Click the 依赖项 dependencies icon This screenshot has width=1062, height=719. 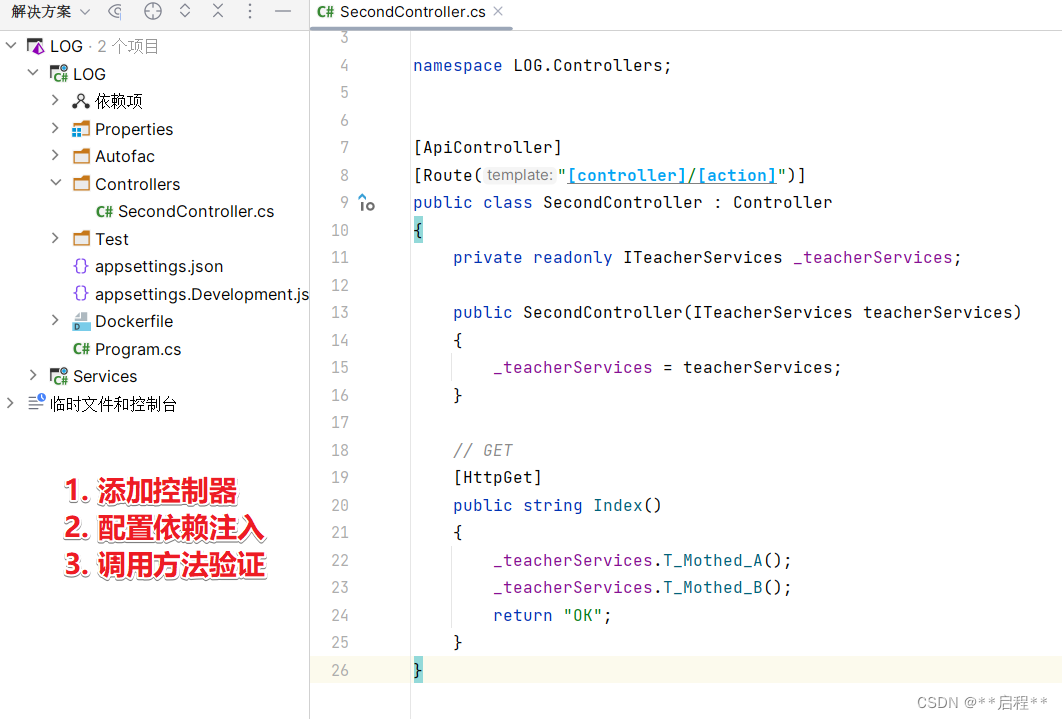81,102
